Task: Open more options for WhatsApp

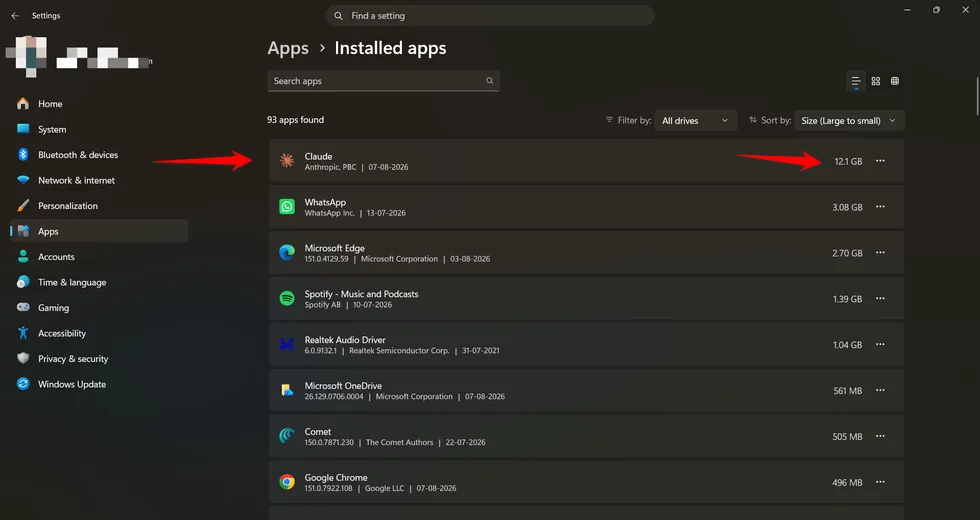Action: 880,207
